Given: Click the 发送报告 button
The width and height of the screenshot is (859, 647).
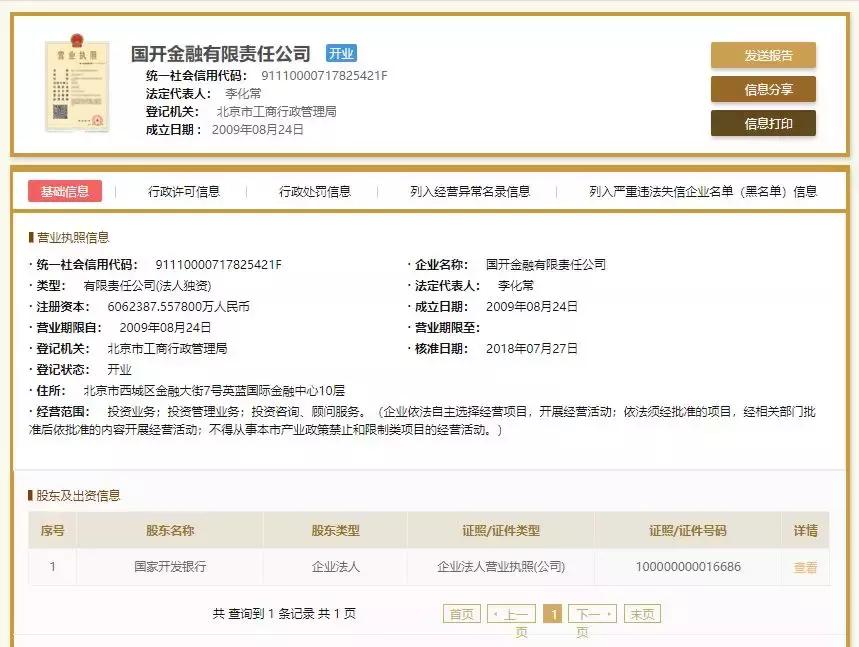Looking at the screenshot, I should (x=762, y=56).
